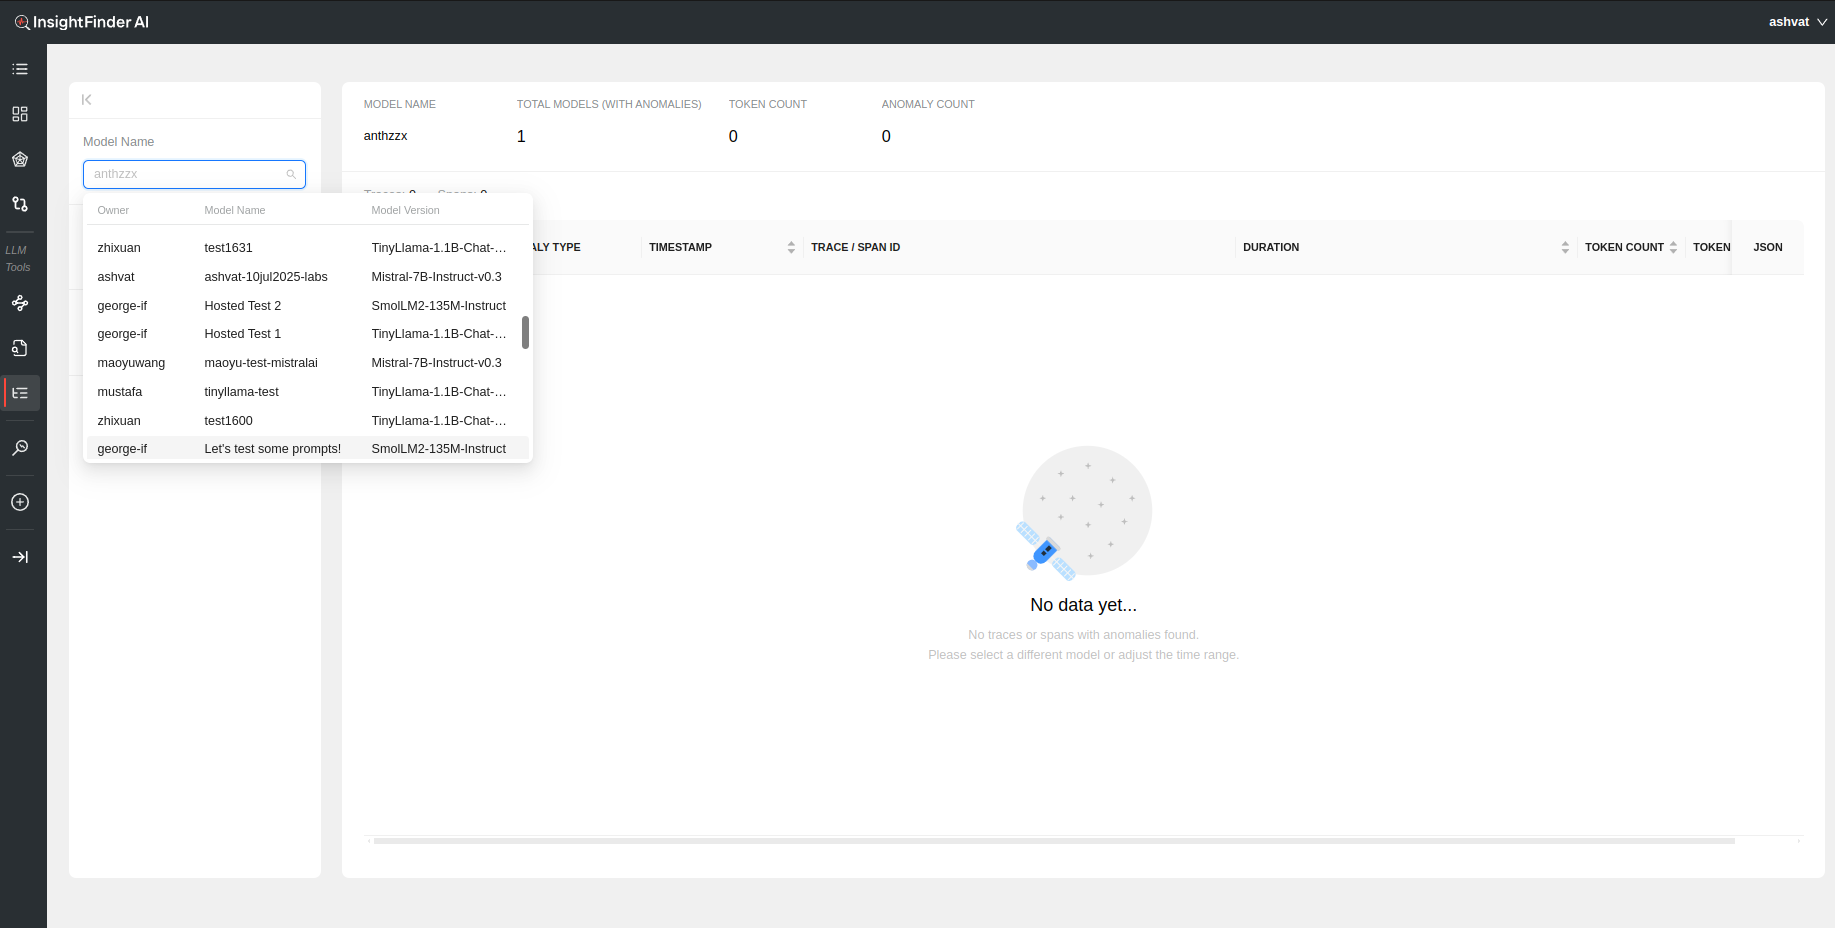The height and width of the screenshot is (929, 1835).
Task: Click the pentagon-shaped sidebar icon
Action: (x=20, y=159)
